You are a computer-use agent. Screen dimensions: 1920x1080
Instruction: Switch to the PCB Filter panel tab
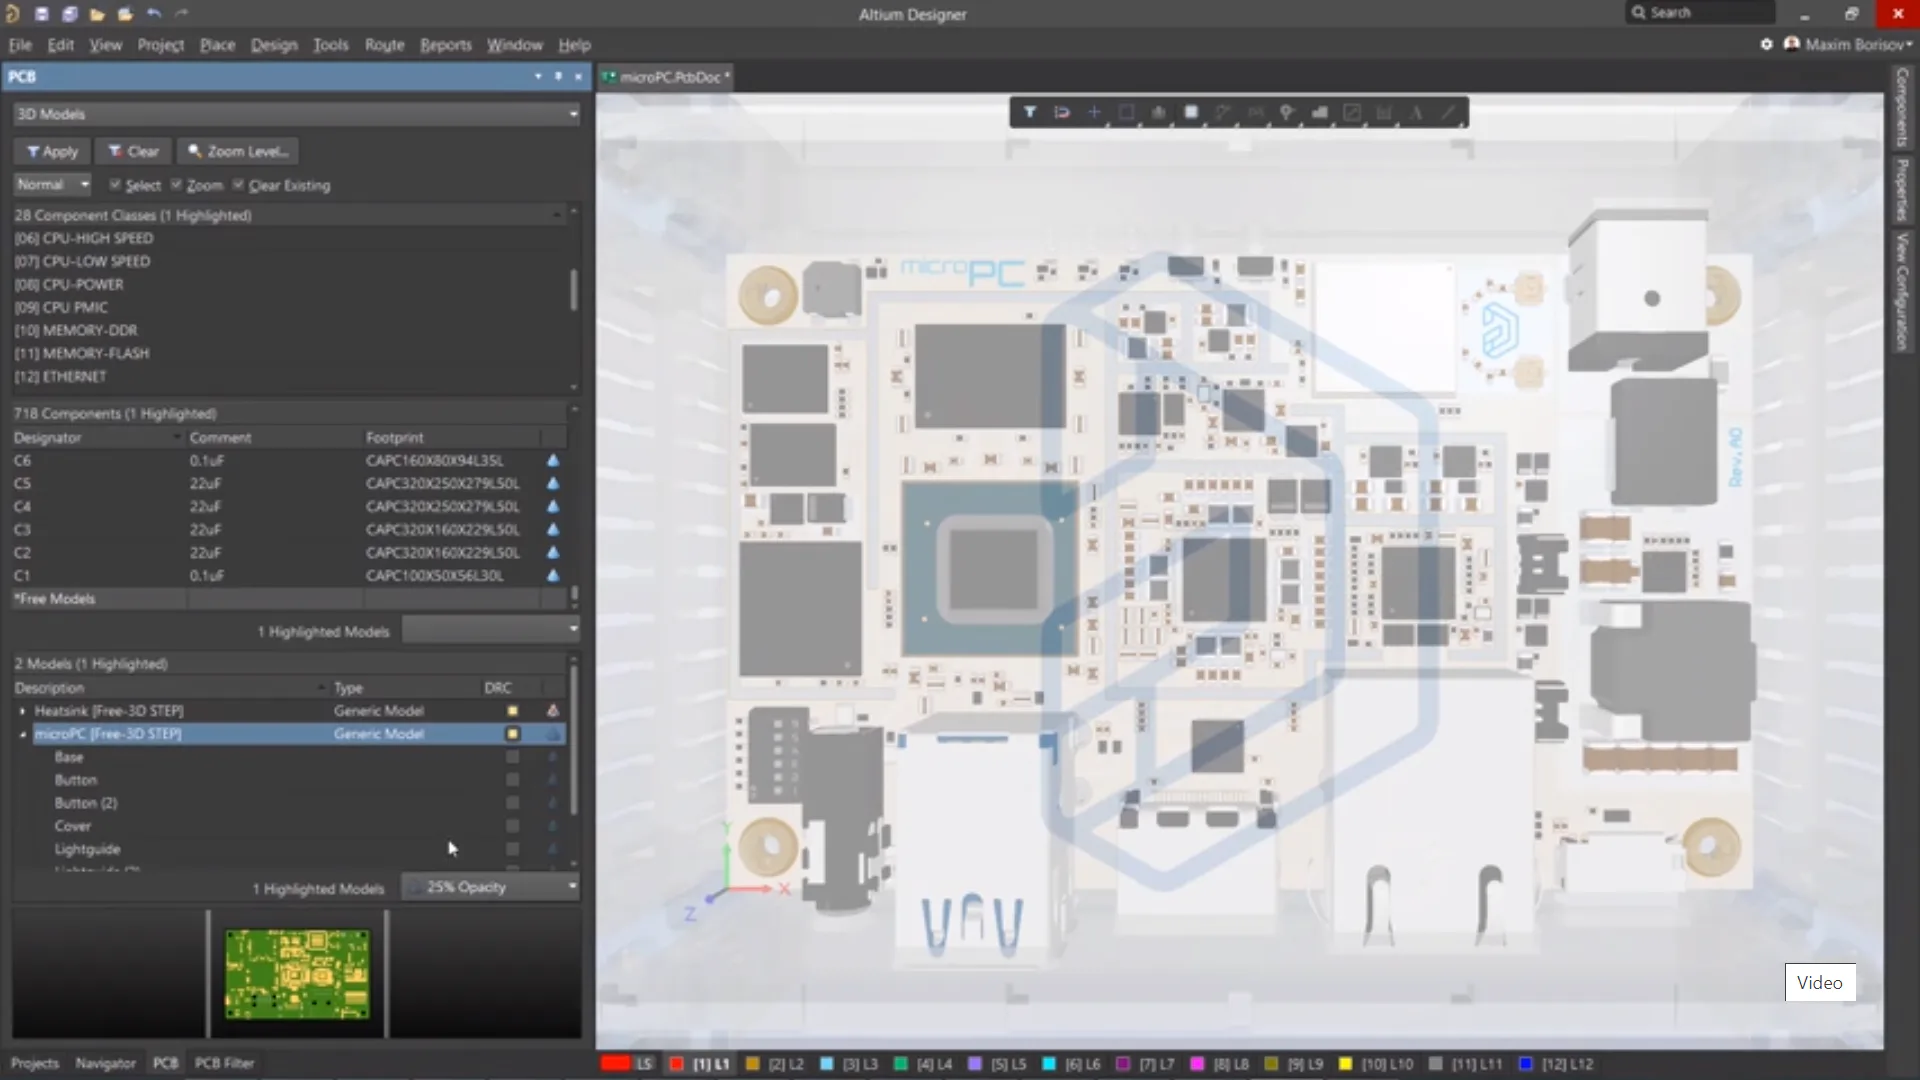(x=224, y=1063)
